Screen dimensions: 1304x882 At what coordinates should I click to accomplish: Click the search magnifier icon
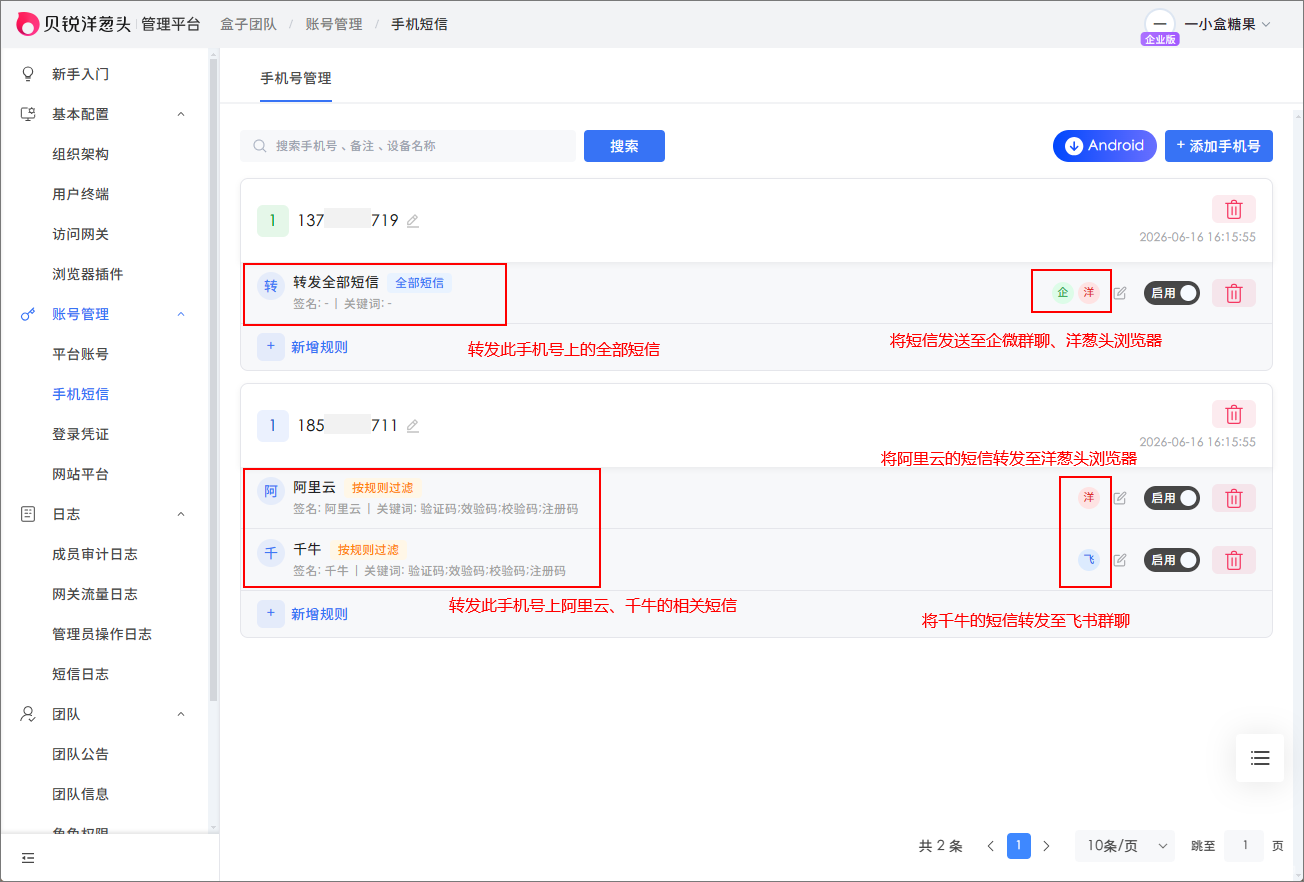260,146
